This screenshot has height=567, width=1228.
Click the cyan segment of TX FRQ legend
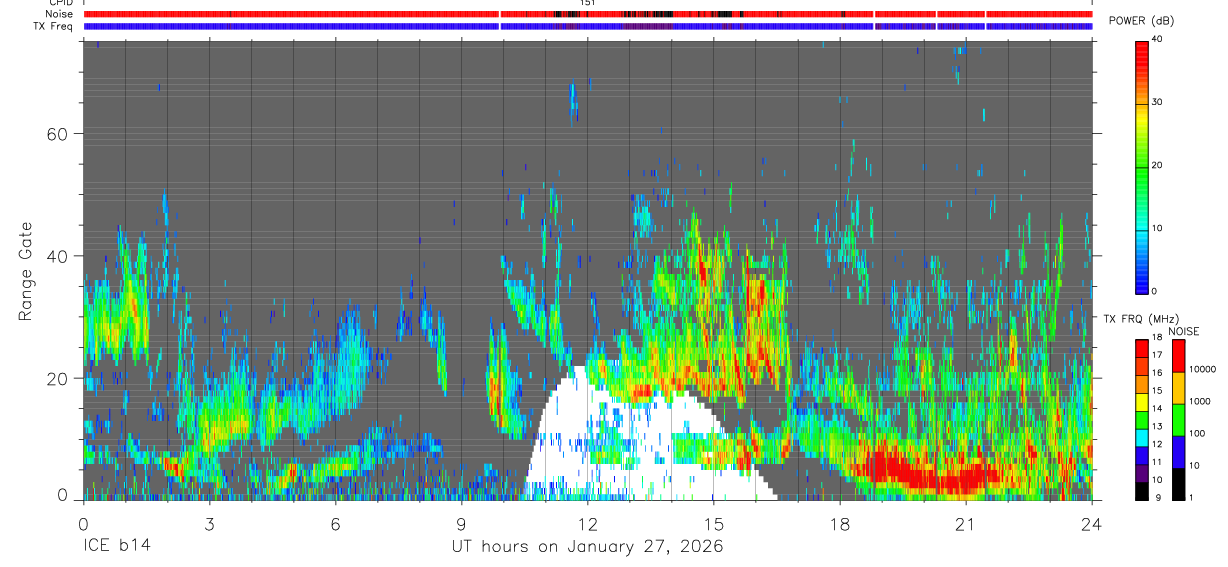coord(1142,437)
